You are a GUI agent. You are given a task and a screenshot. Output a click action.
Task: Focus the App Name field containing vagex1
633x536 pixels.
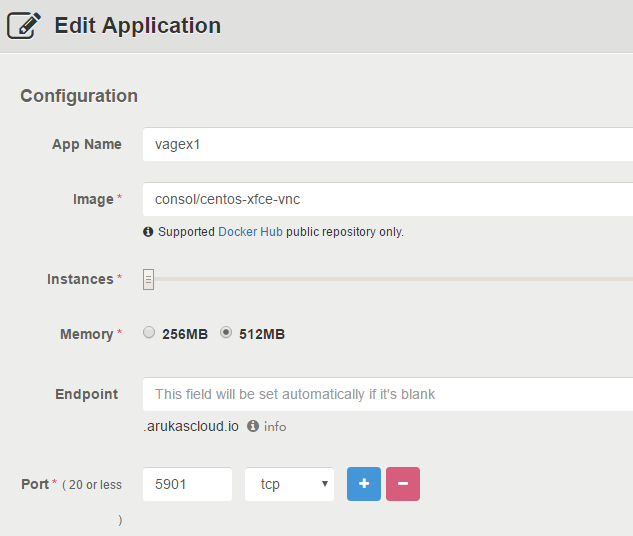pyautogui.click(x=387, y=144)
